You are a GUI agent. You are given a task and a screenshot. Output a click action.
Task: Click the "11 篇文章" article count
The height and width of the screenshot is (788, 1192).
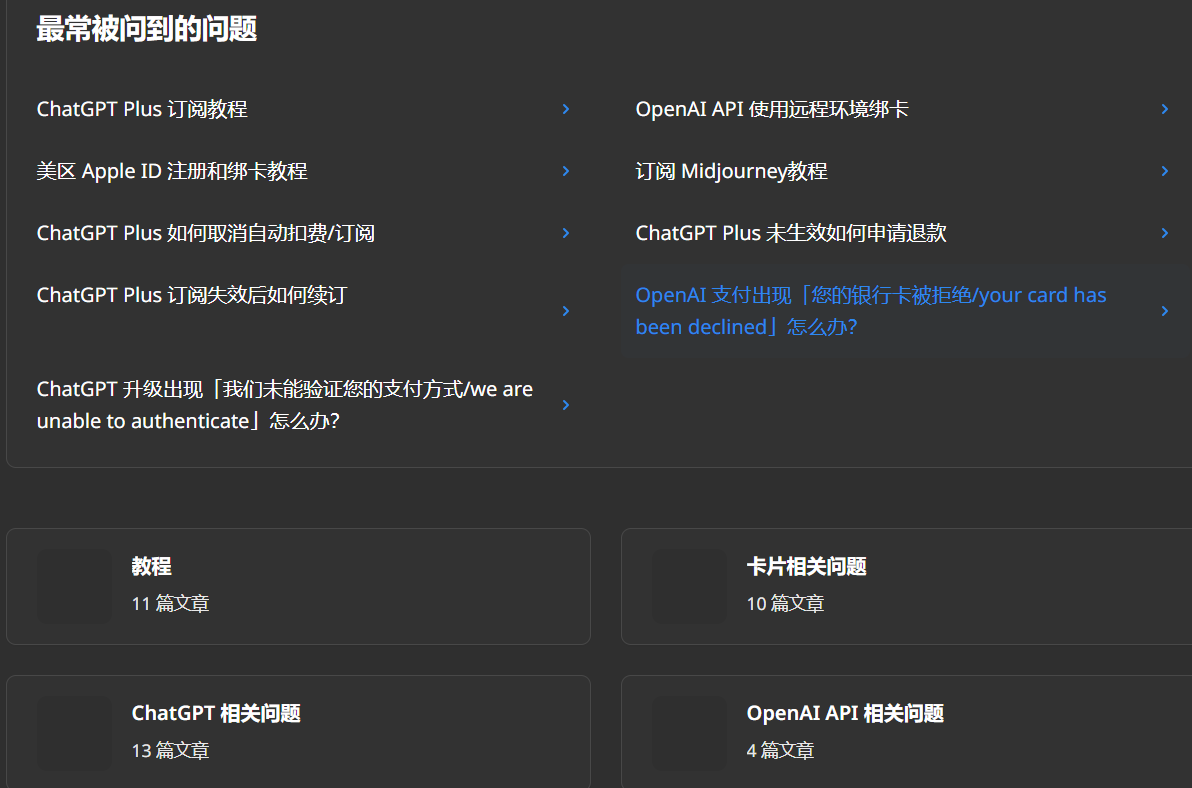coord(170,604)
